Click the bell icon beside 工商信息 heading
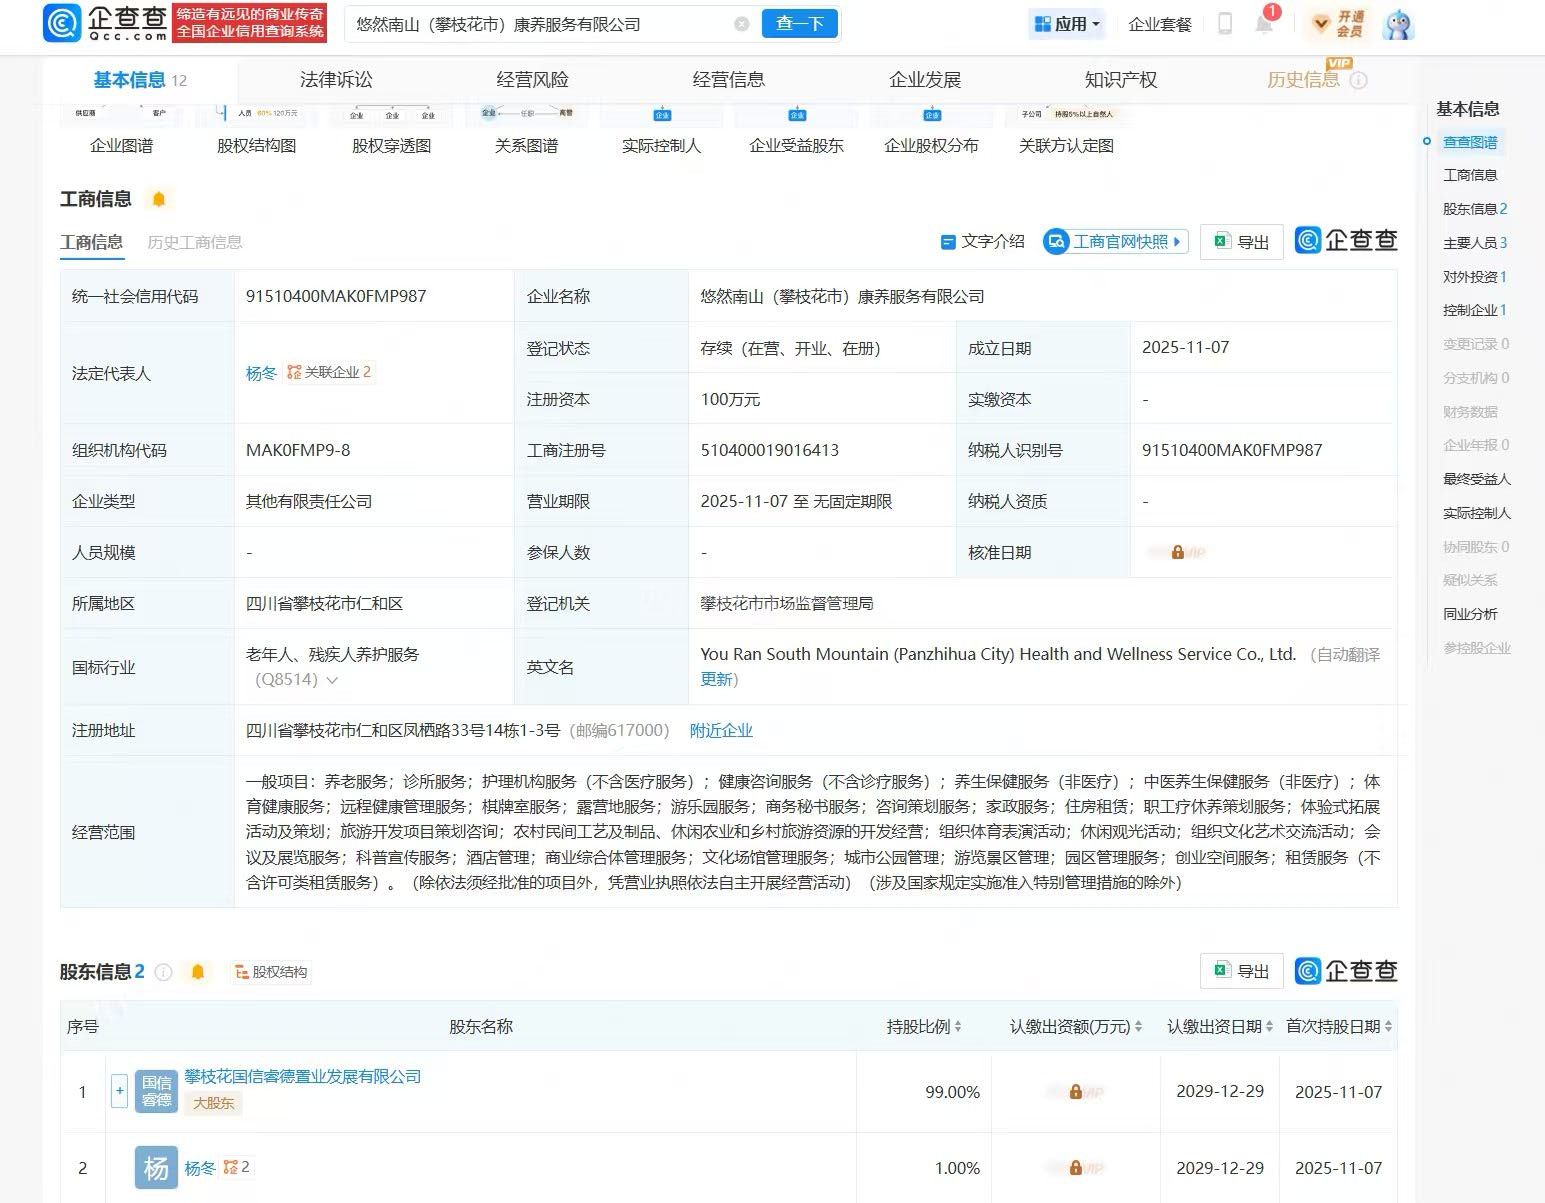Screen dimensions: 1545x1203 tap(158, 199)
